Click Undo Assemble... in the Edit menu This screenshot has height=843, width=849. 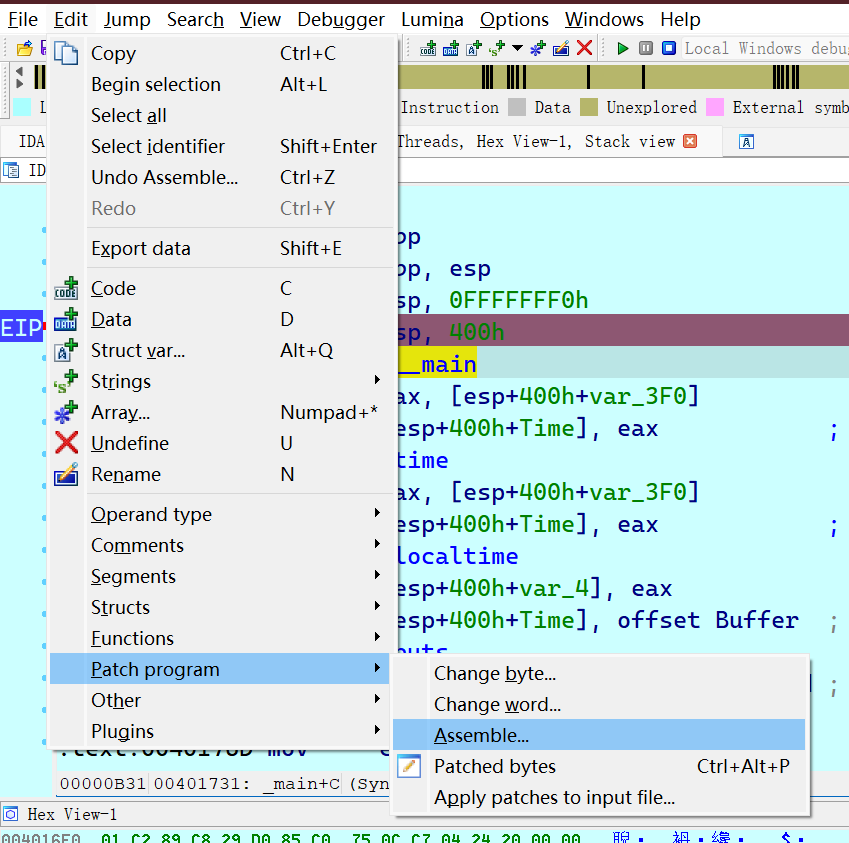(165, 177)
